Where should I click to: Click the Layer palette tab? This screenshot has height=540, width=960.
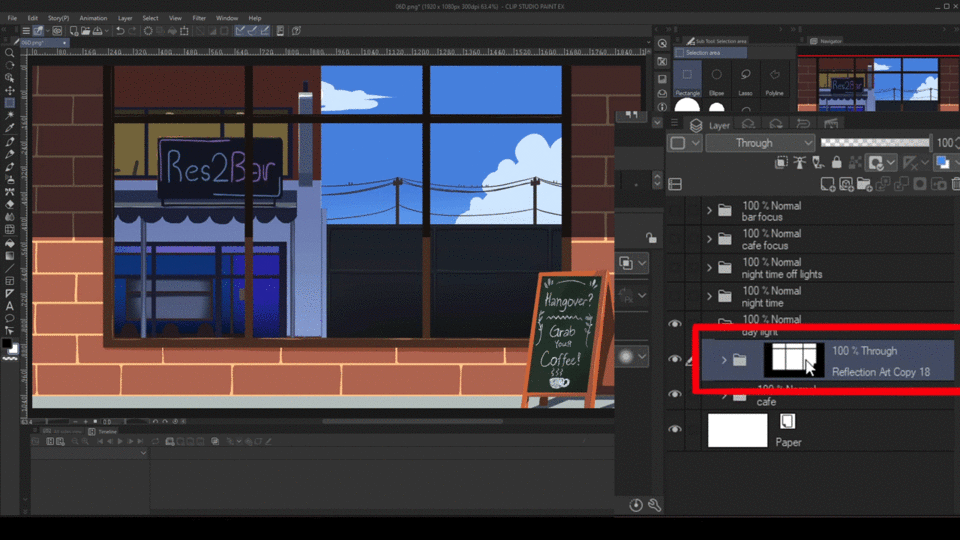710,125
